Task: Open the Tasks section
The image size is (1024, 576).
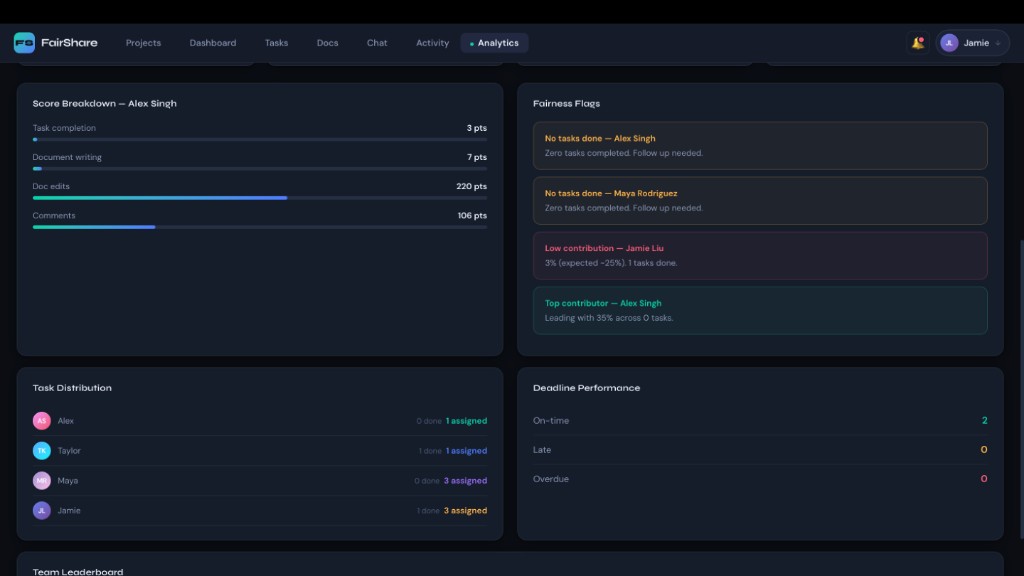Action: click(x=276, y=43)
